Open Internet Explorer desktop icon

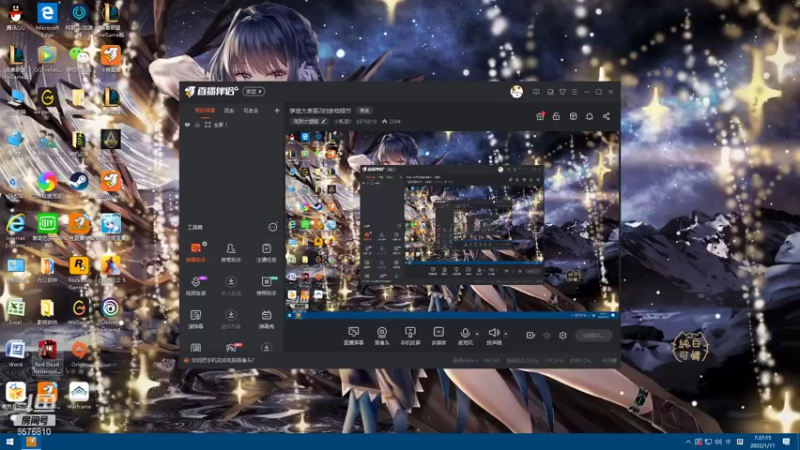(x=15, y=231)
